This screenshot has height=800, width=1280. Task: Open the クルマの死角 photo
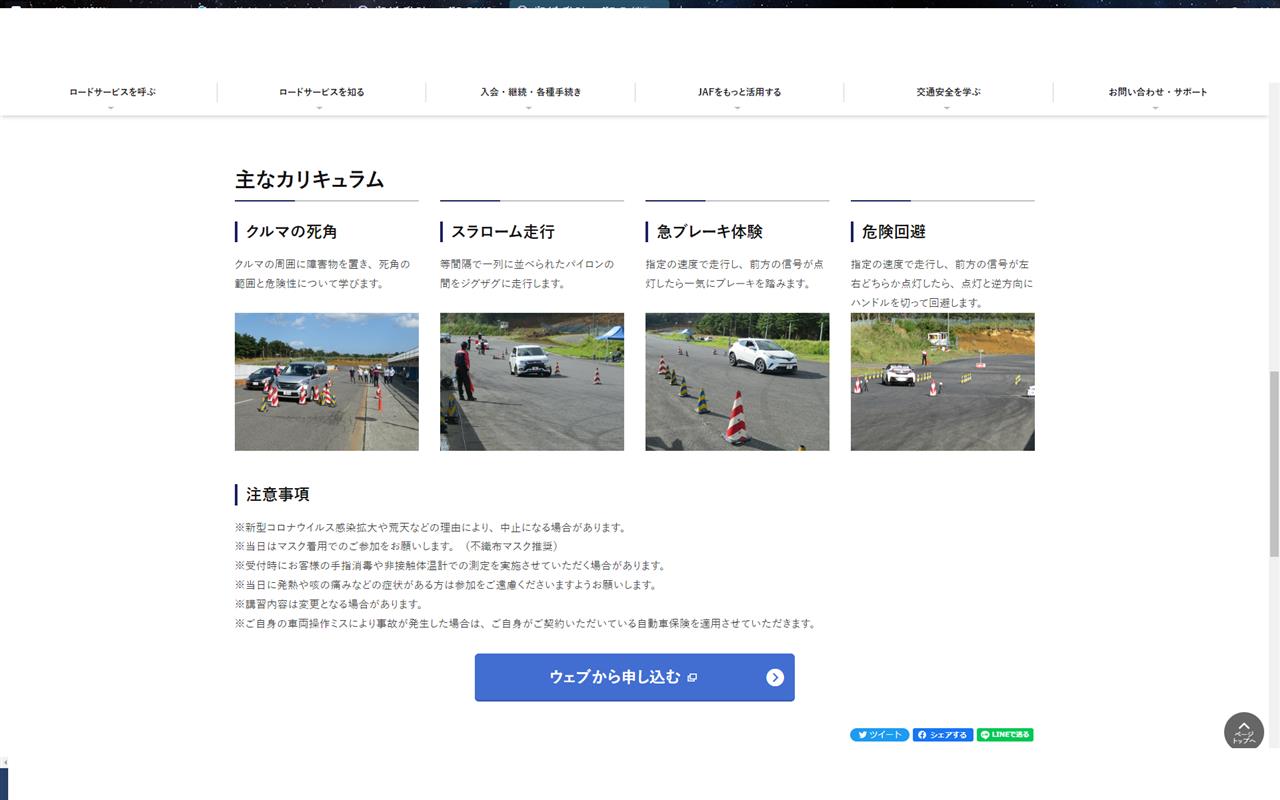[327, 382]
